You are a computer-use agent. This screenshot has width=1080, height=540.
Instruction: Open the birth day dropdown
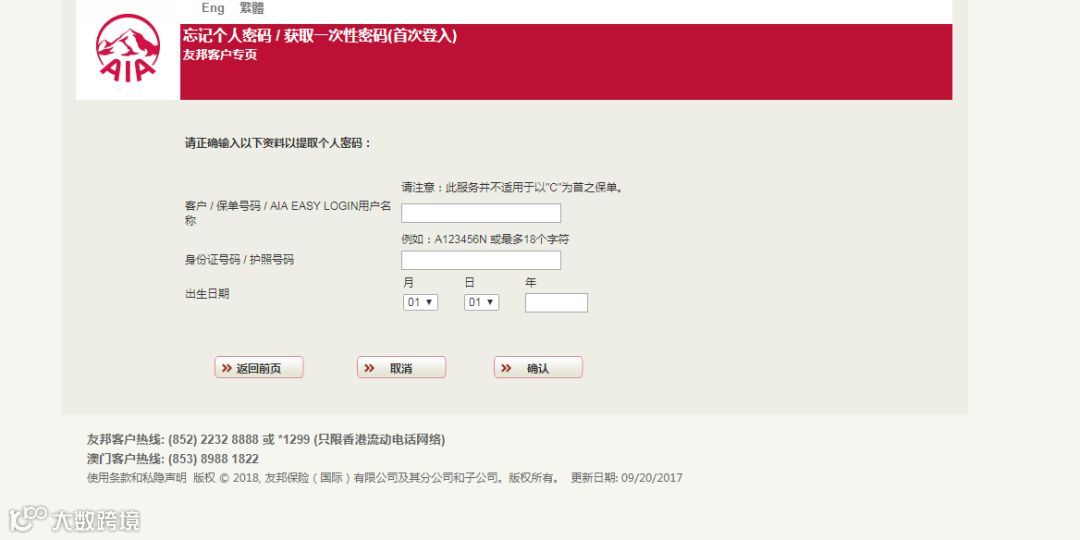click(481, 302)
